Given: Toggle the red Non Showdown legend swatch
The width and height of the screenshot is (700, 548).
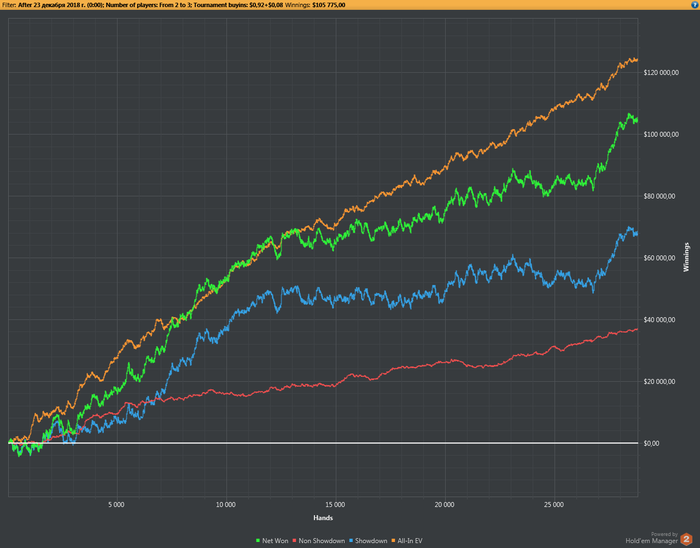Looking at the screenshot, I should [x=294, y=541].
